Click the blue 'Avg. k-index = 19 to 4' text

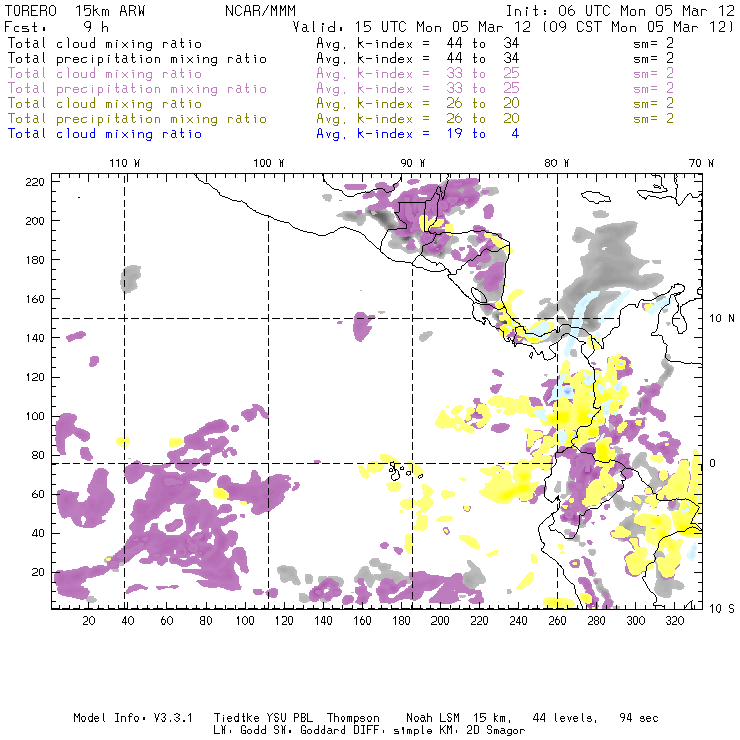pos(418,134)
